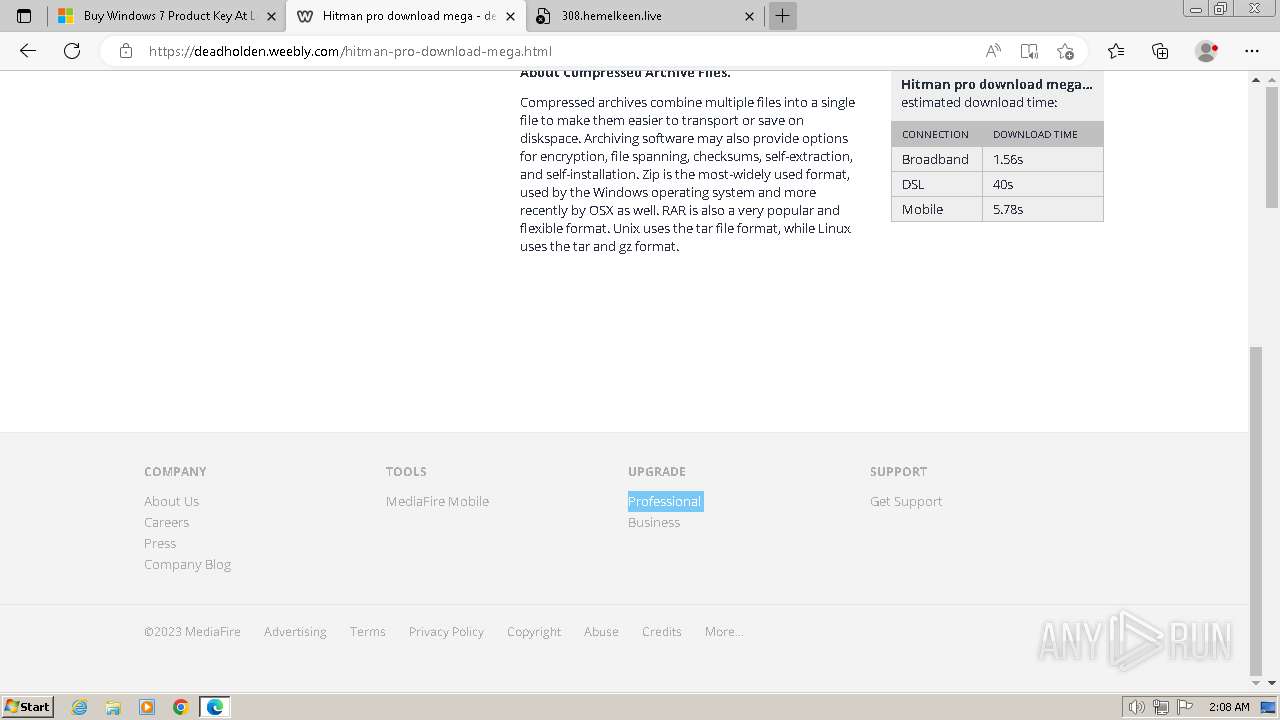Open the tab actions menu icon
This screenshot has width=1280, height=720.
24,16
